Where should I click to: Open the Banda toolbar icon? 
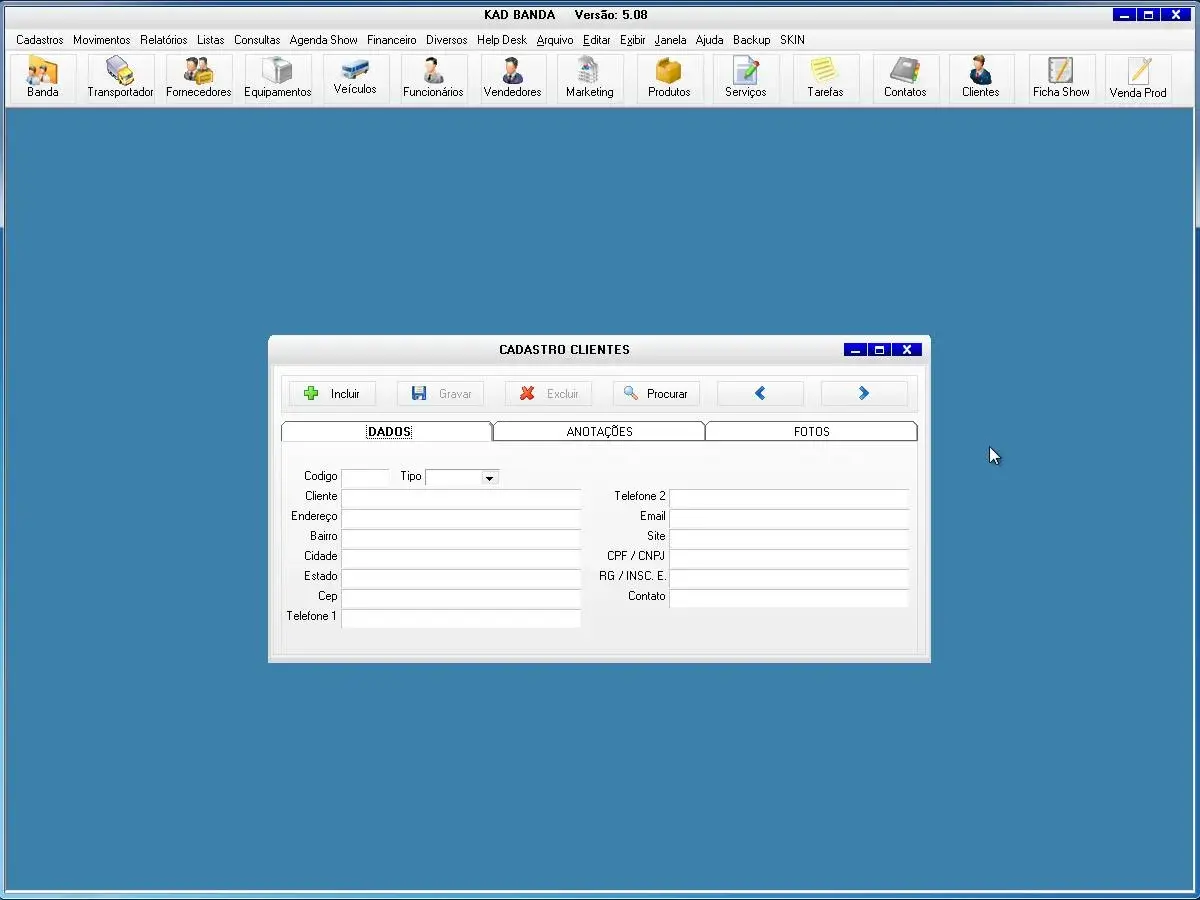point(43,78)
